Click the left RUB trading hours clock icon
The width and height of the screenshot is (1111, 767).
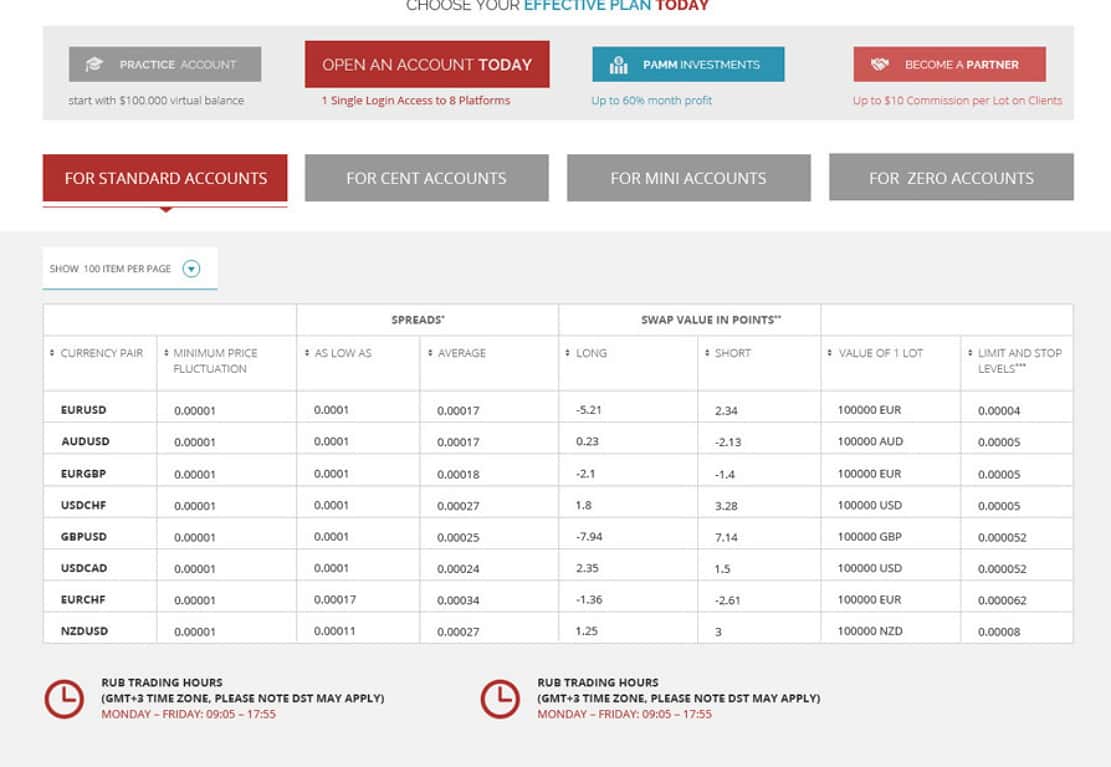coord(64,699)
